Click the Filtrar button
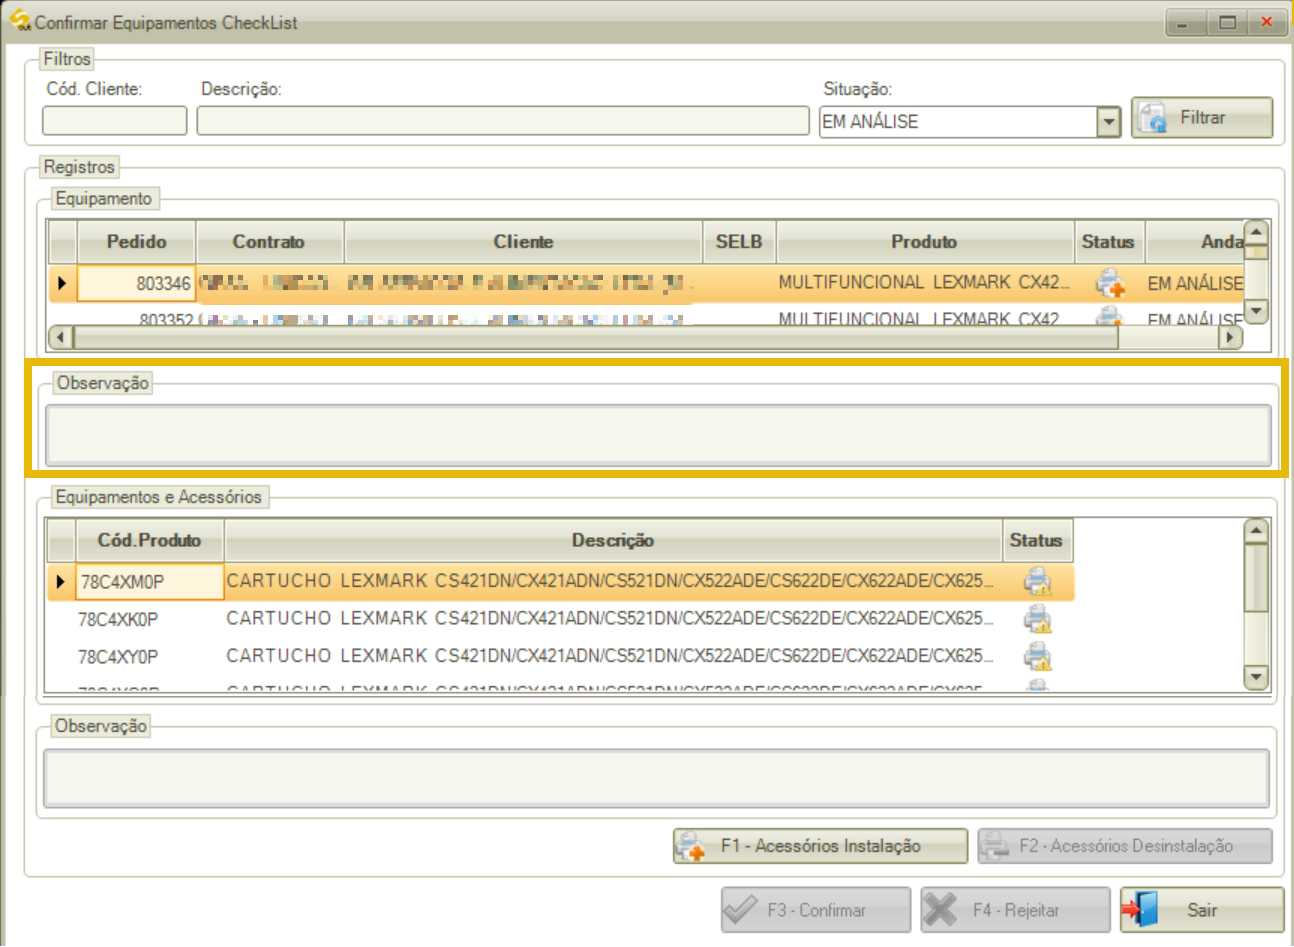The height and width of the screenshot is (947, 1294). (x=1202, y=117)
